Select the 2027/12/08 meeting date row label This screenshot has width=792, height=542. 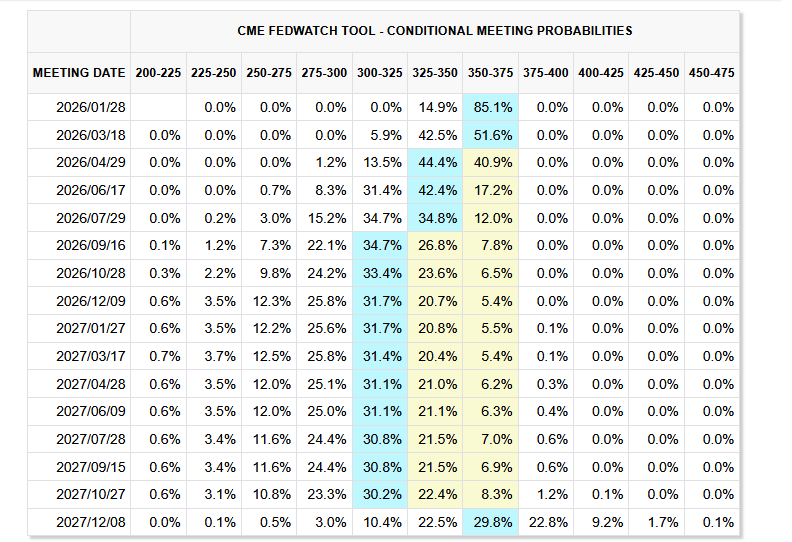tap(92, 522)
